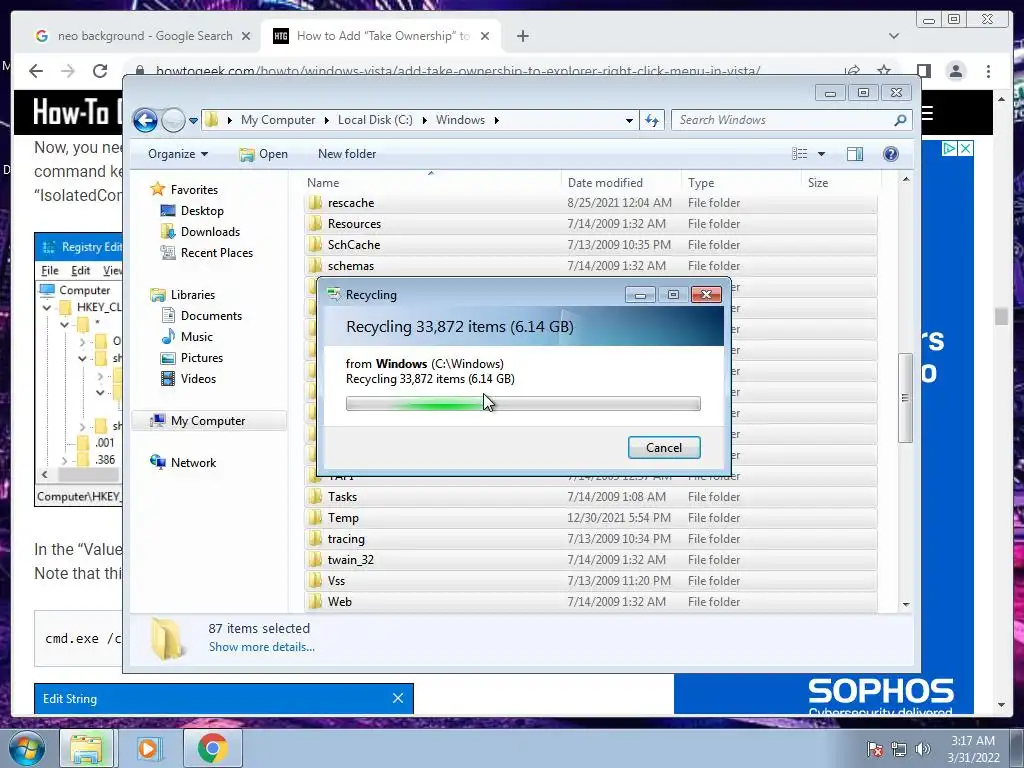Expand the arrow after Windows in breadcrumb
This screenshot has width=1024, height=768.
tap(497, 120)
